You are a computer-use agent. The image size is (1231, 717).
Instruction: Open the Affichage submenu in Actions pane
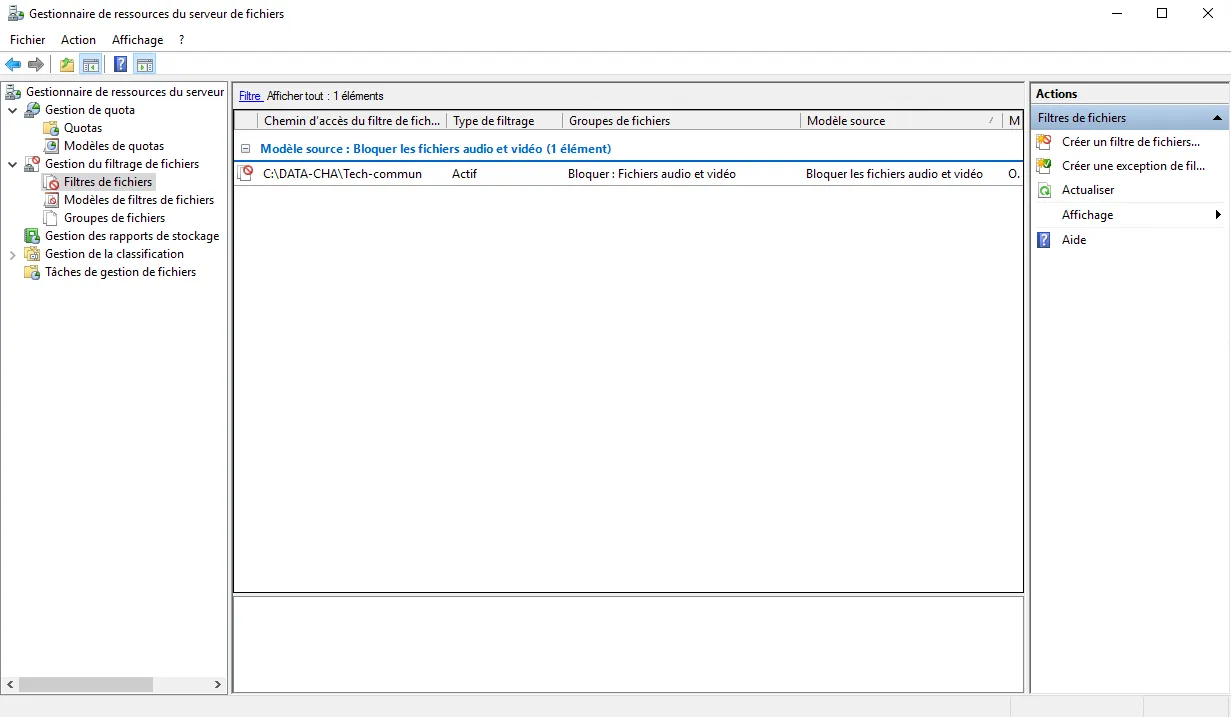[x=1087, y=215]
